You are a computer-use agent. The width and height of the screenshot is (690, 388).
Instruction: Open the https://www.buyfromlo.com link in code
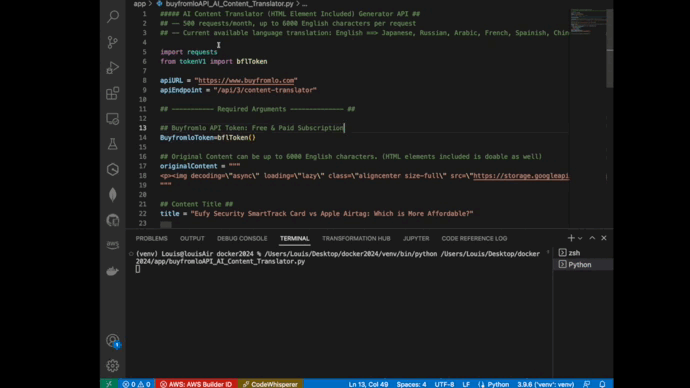tap(246, 81)
